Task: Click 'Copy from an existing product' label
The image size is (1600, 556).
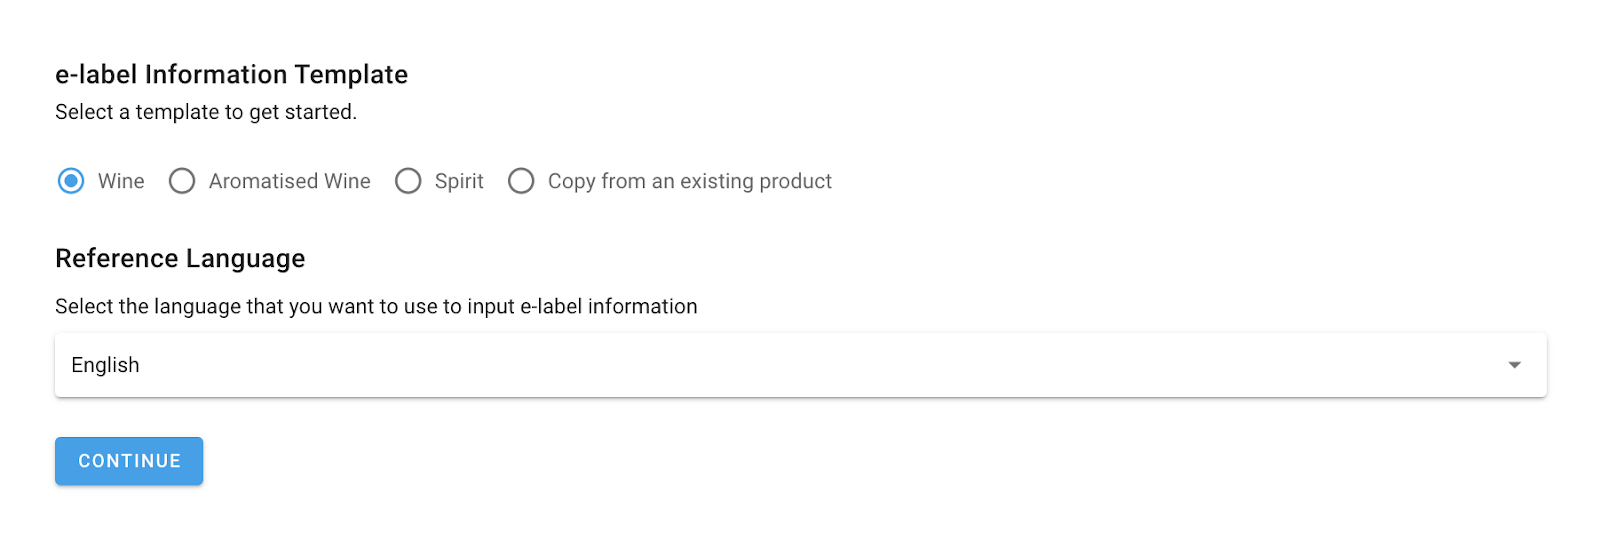Action: click(x=689, y=181)
